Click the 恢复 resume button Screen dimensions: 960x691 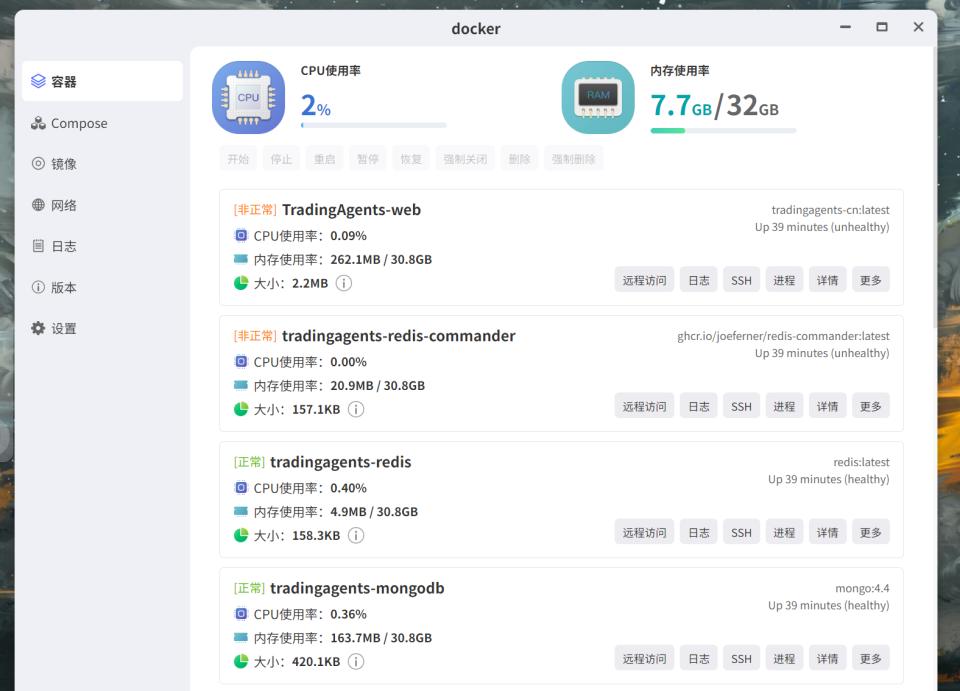point(411,159)
